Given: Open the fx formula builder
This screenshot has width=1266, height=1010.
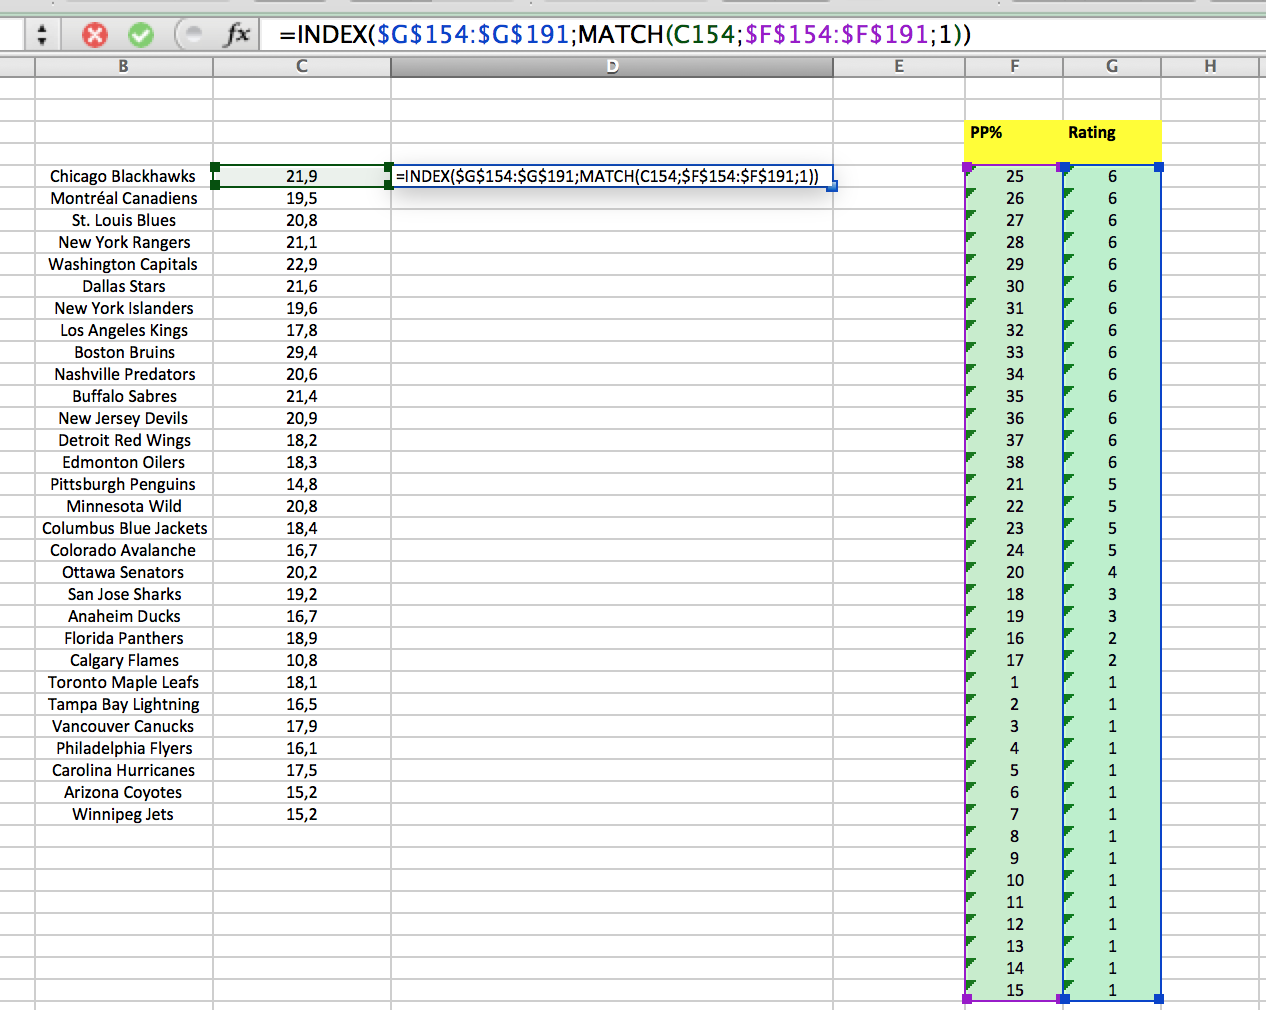Looking at the screenshot, I should click(x=237, y=35).
